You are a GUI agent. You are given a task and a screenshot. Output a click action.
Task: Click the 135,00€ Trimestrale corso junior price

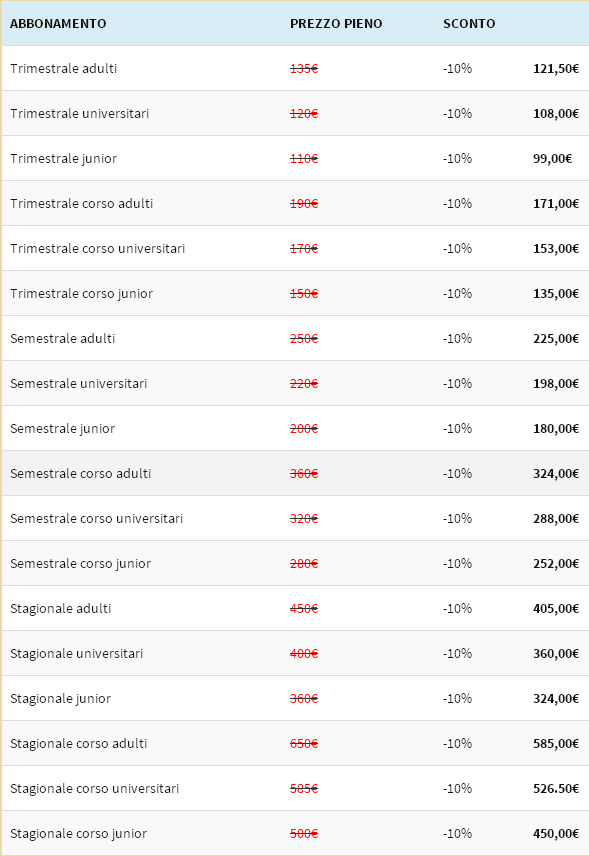click(x=556, y=294)
